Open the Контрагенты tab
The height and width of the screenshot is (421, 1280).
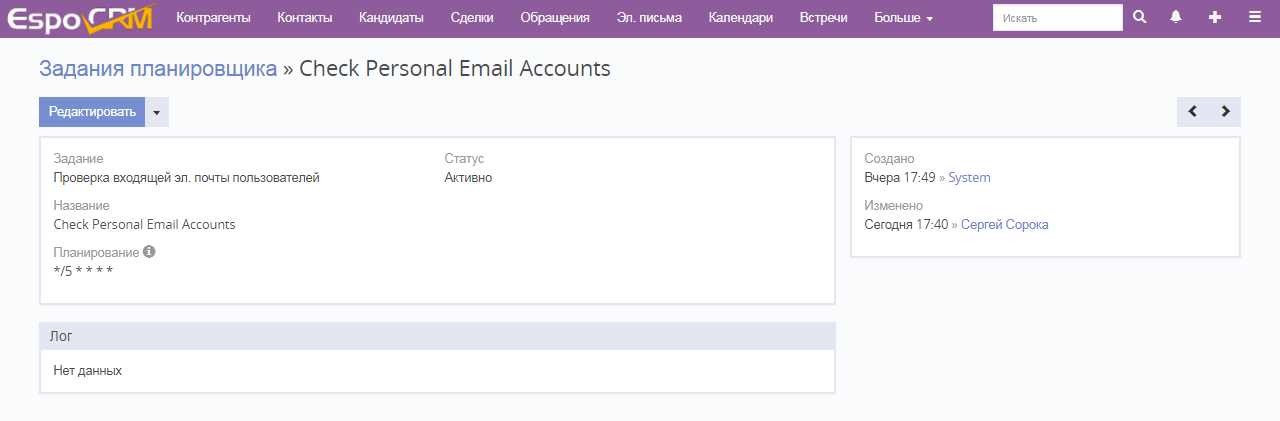[x=213, y=18]
